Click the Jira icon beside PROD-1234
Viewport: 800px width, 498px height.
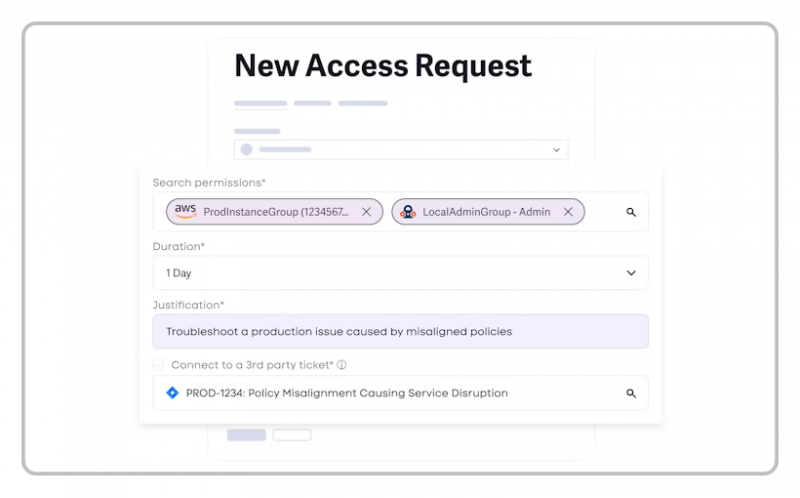173,394
